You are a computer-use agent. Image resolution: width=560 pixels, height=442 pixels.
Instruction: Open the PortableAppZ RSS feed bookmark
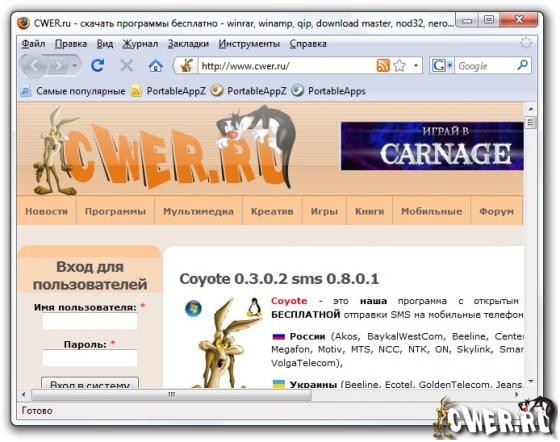pyautogui.click(x=168, y=91)
